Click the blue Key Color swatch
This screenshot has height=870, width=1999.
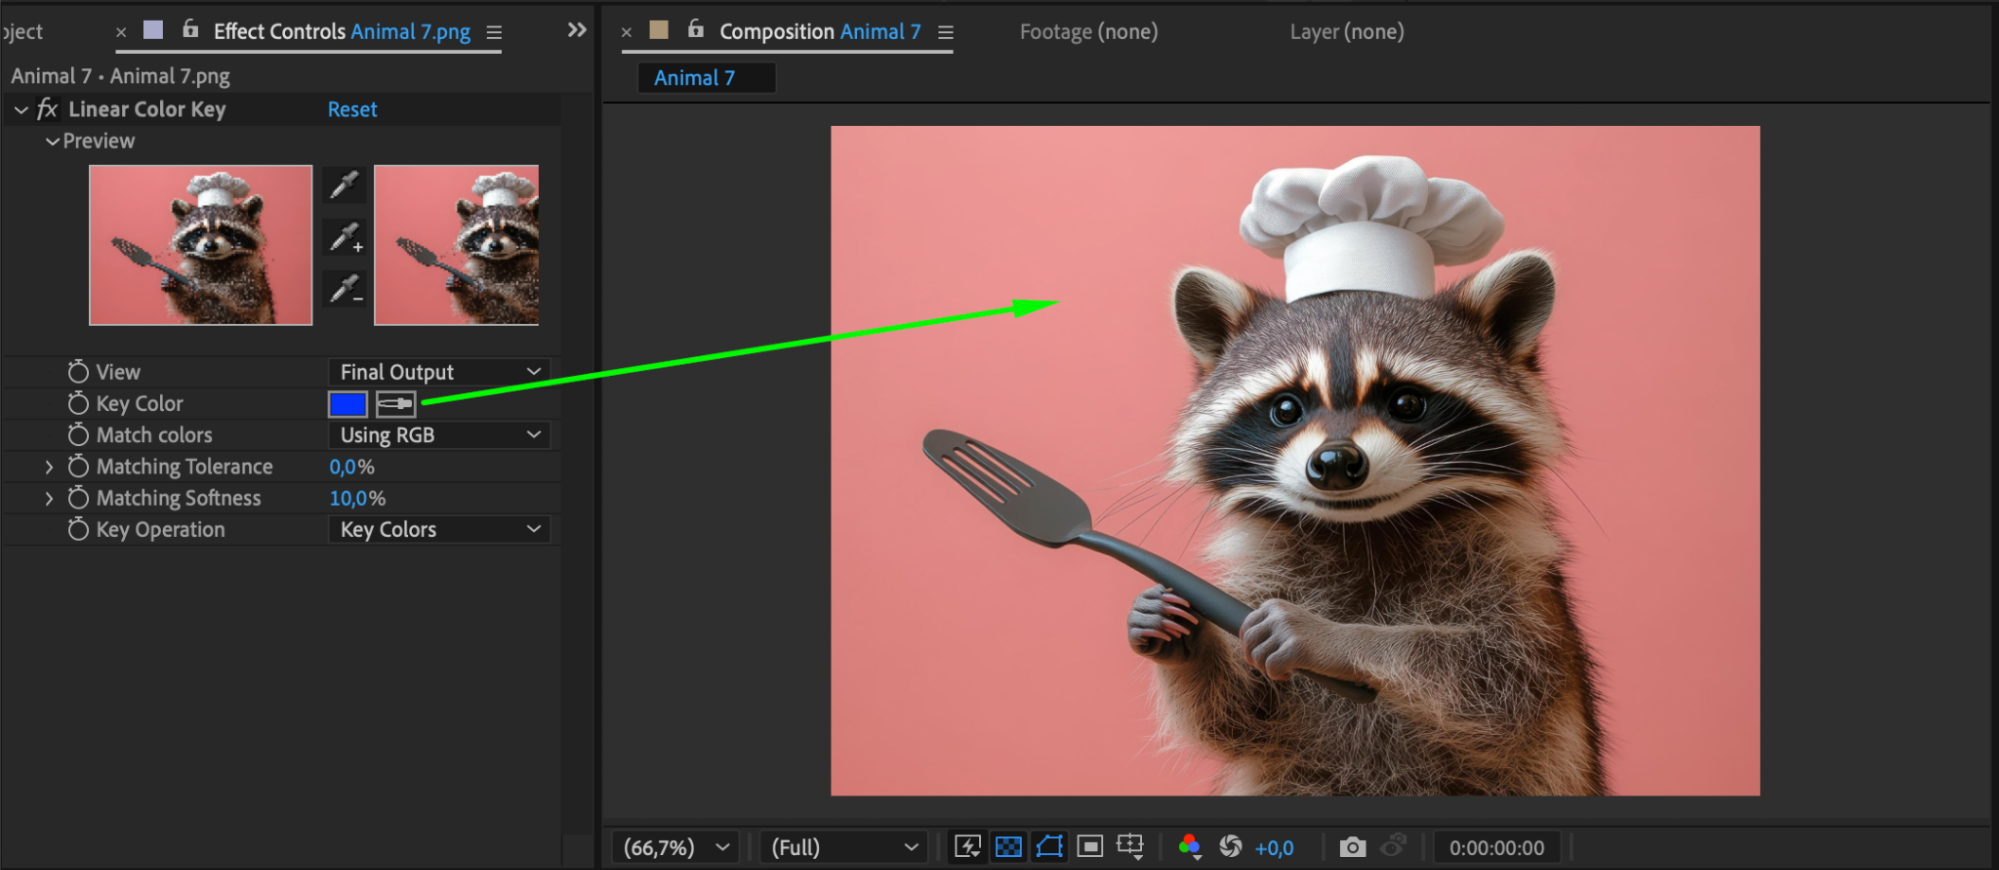click(x=348, y=404)
